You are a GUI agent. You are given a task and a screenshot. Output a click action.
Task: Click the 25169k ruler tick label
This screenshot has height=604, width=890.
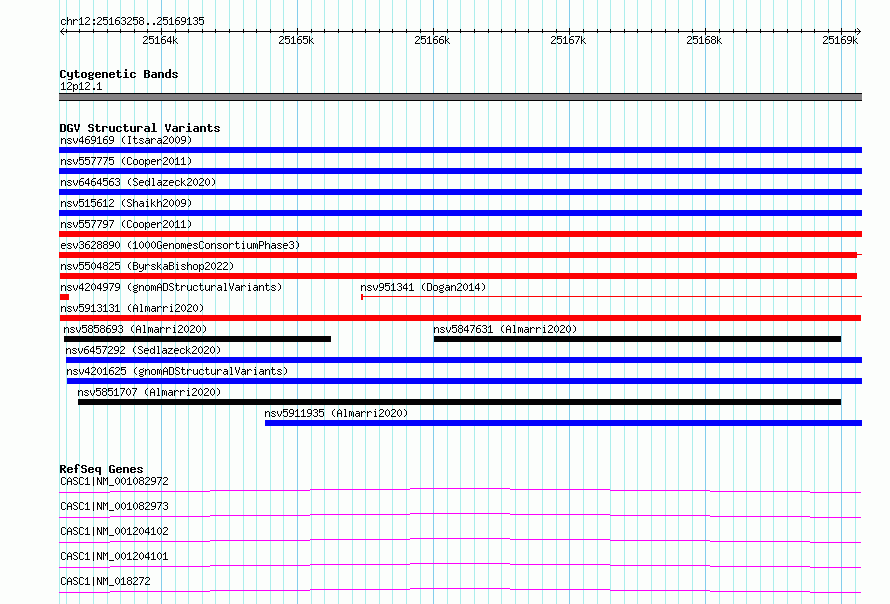point(840,40)
